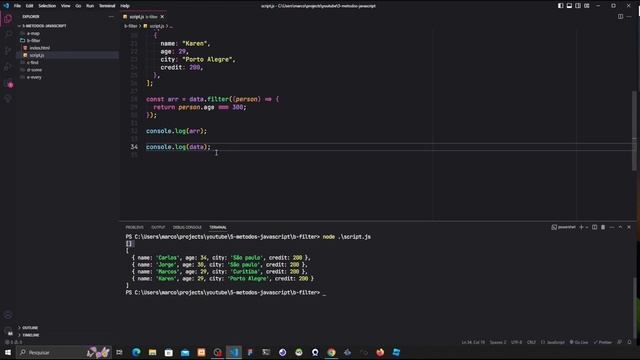
Task: Maximize the terminal panel with caret icon
Action: point(620,227)
